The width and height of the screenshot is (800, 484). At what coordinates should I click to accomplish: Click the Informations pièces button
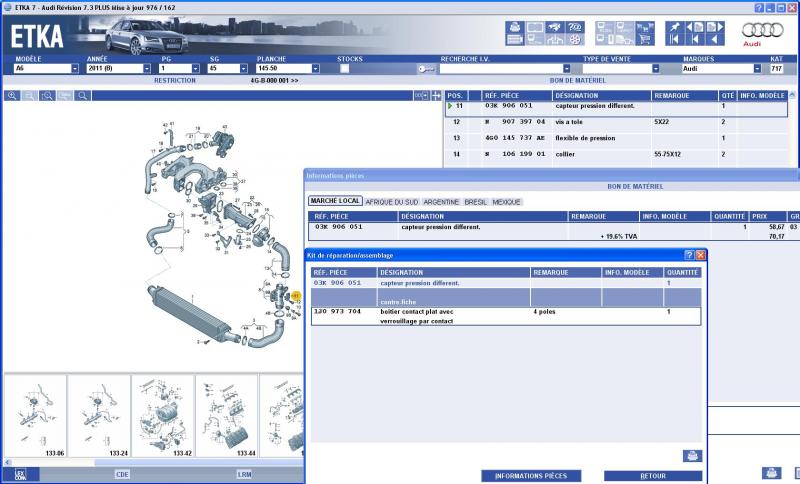(x=531, y=476)
